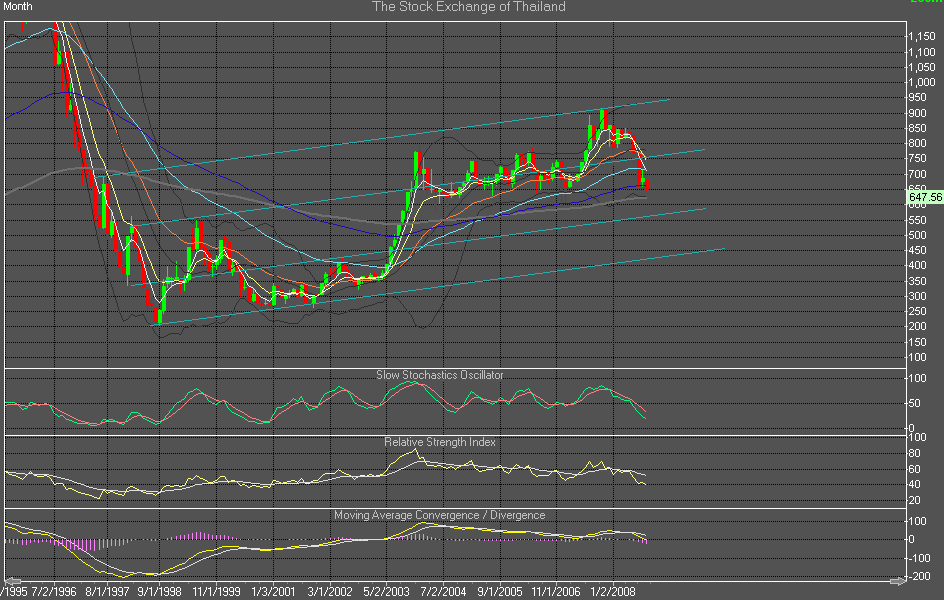Click the 350 price axis label
The height and width of the screenshot is (600, 944).
tap(918, 281)
